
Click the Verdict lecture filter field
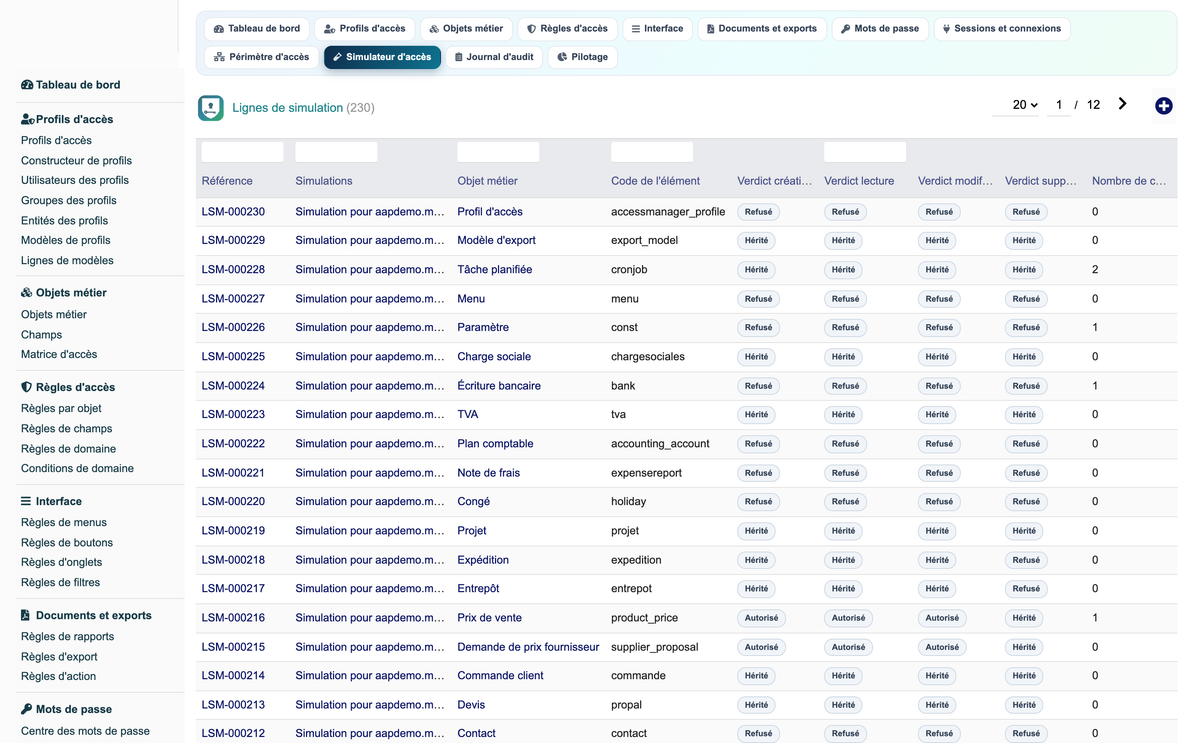click(866, 152)
